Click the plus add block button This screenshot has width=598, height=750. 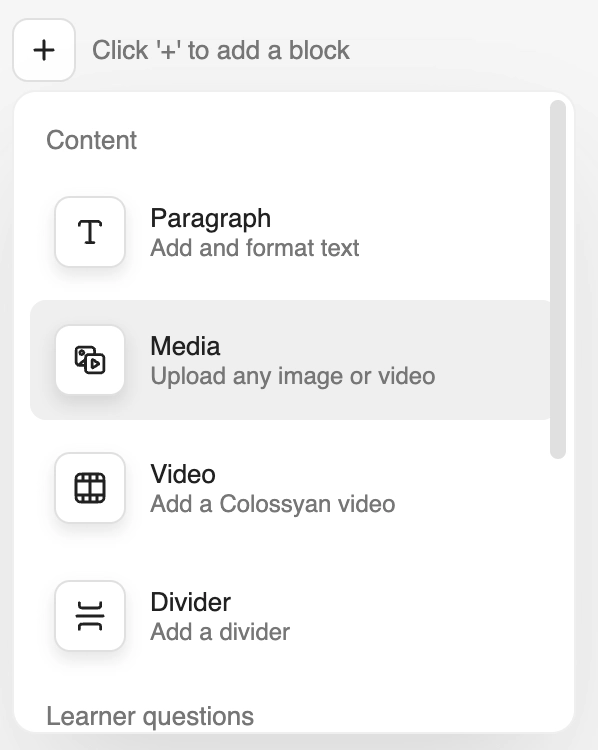[x=44, y=50]
